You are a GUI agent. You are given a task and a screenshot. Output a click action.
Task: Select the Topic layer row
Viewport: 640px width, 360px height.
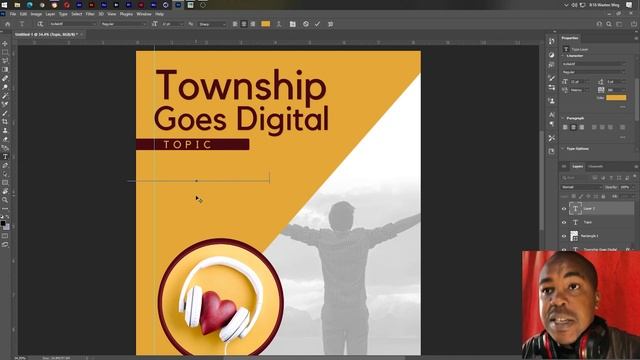click(597, 222)
